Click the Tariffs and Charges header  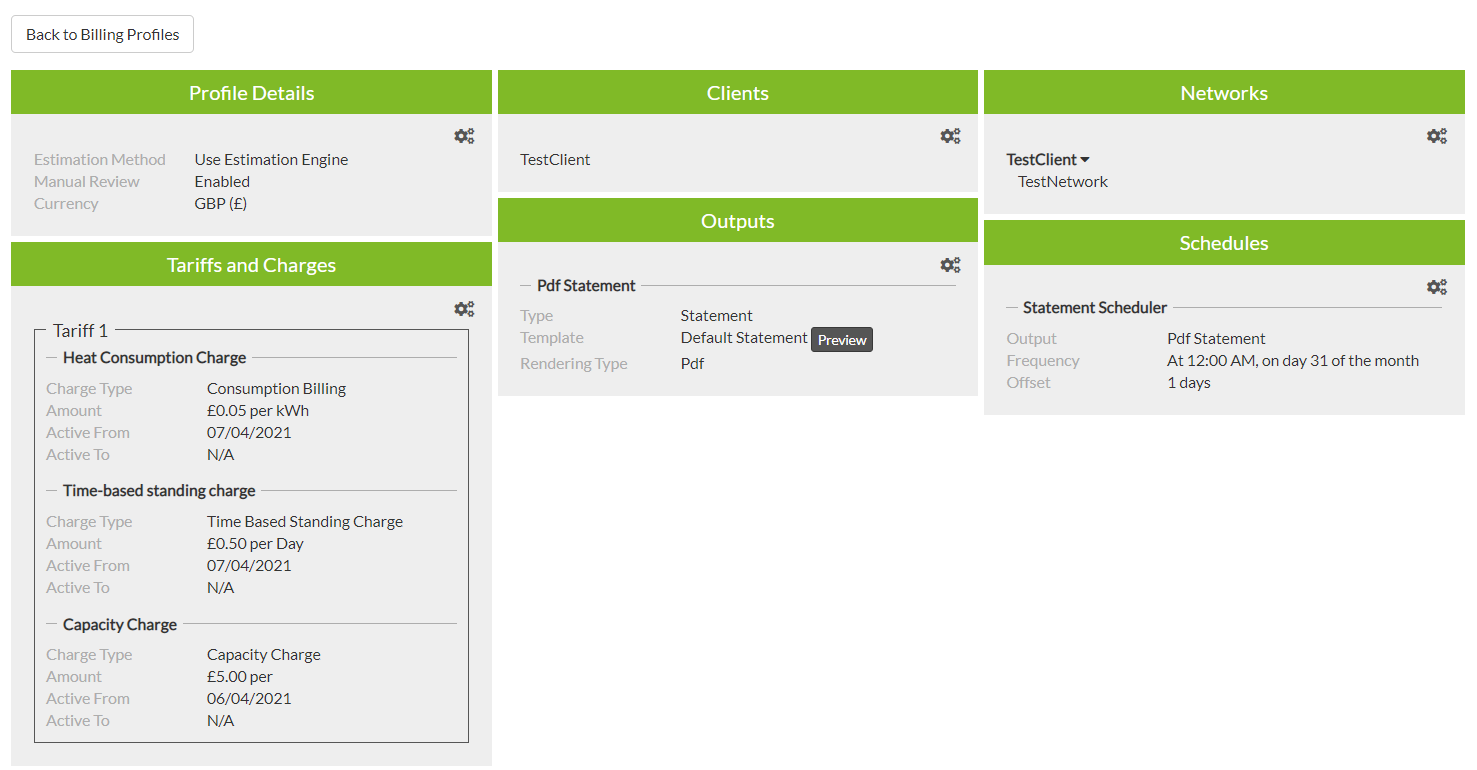click(251, 265)
